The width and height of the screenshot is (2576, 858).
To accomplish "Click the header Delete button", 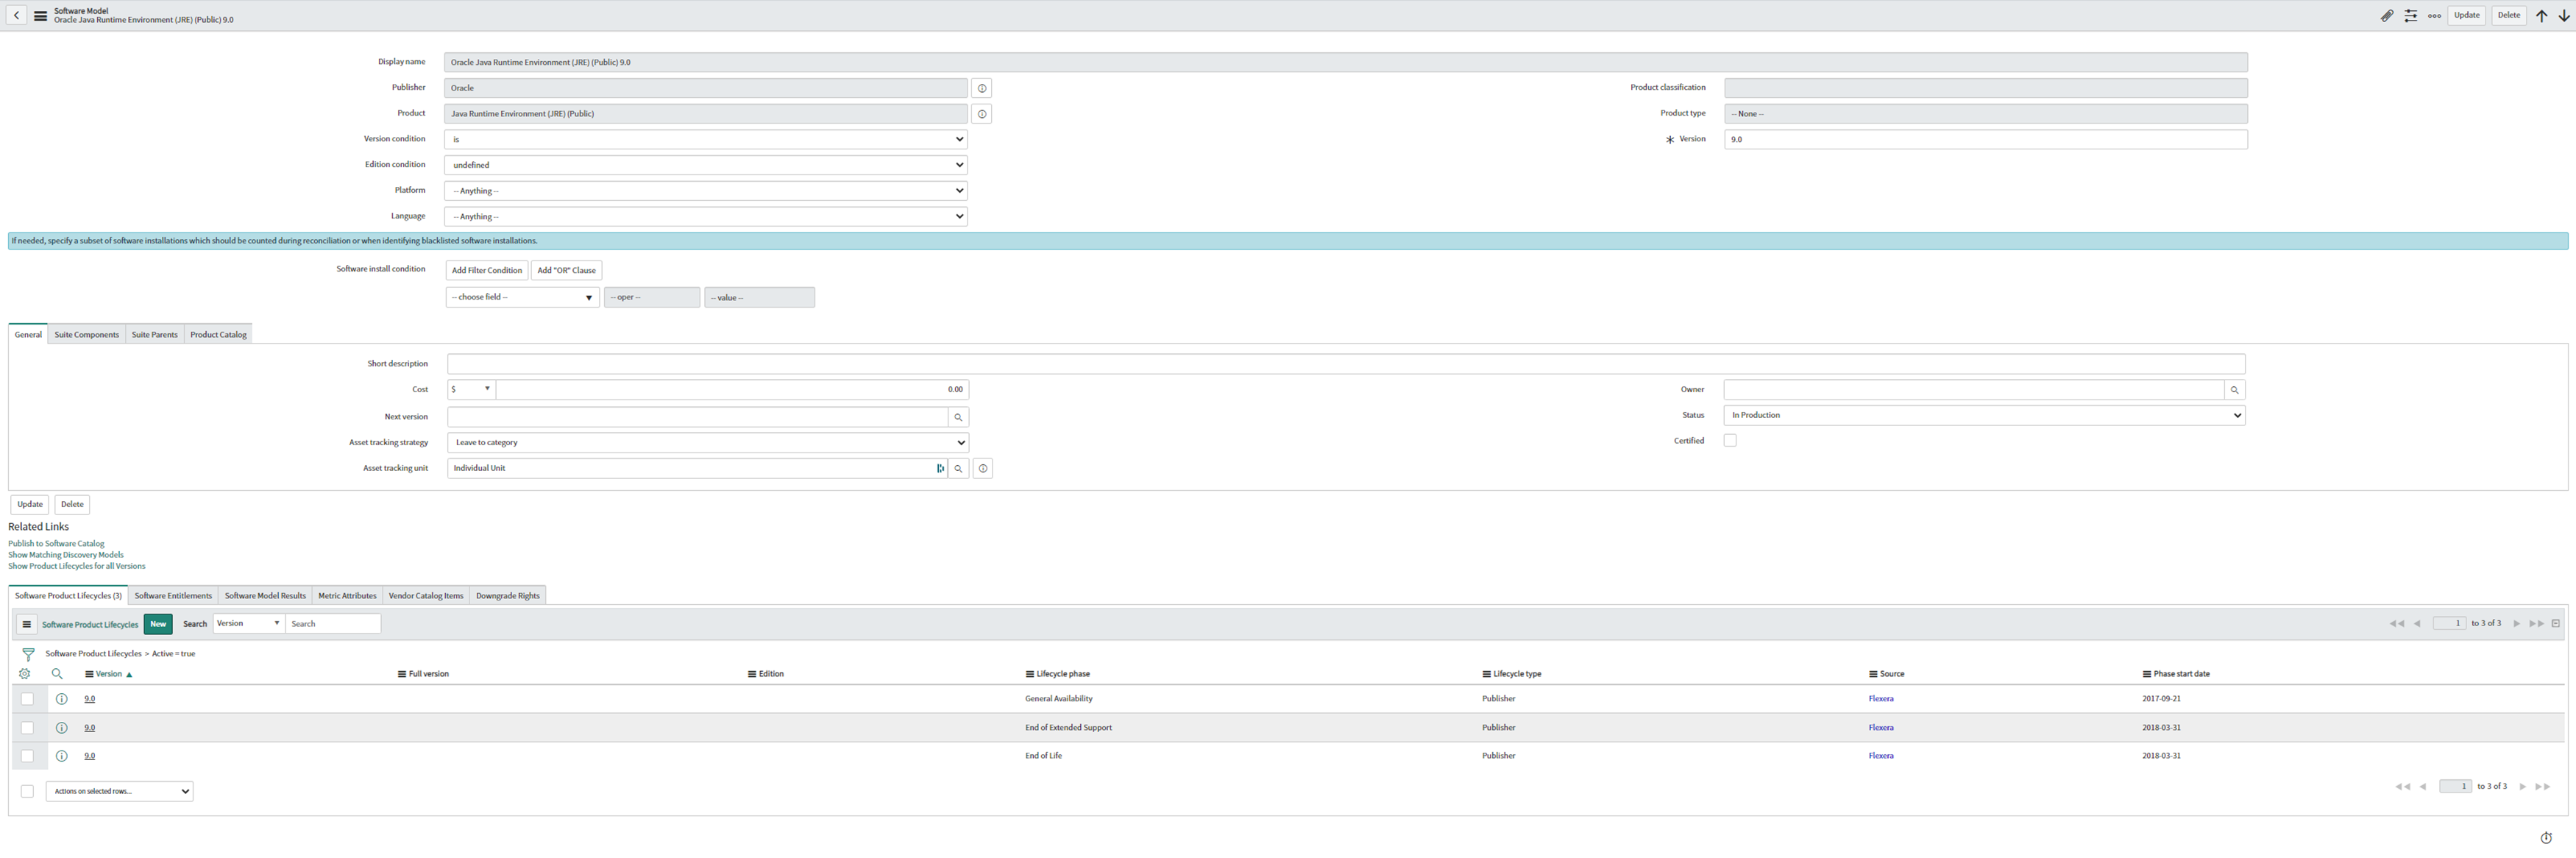I will (2509, 15).
